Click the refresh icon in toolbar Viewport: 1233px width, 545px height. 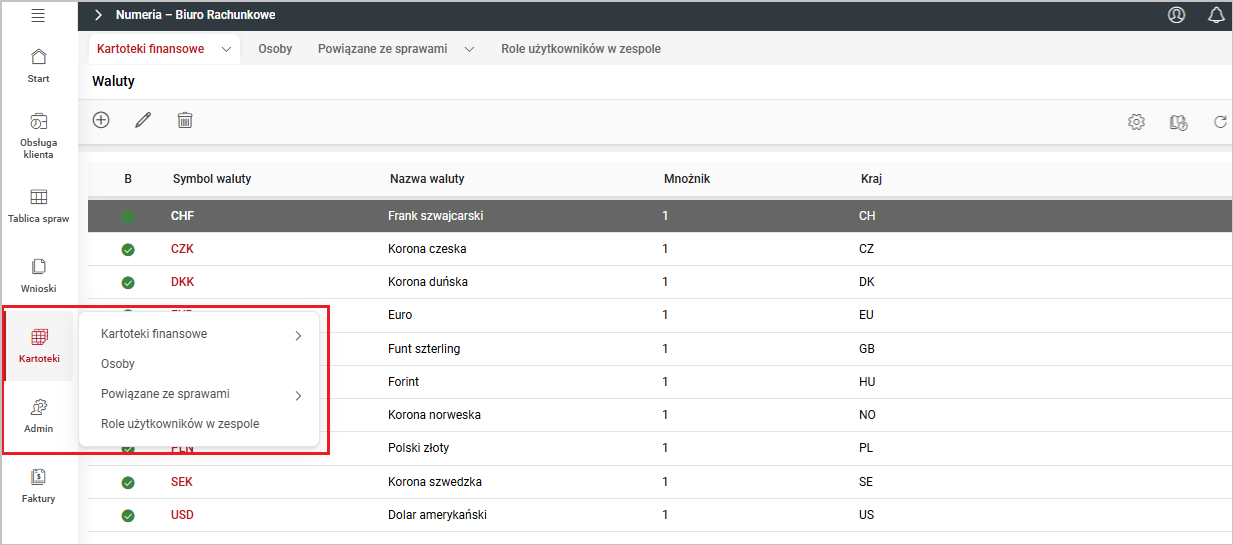click(1220, 122)
